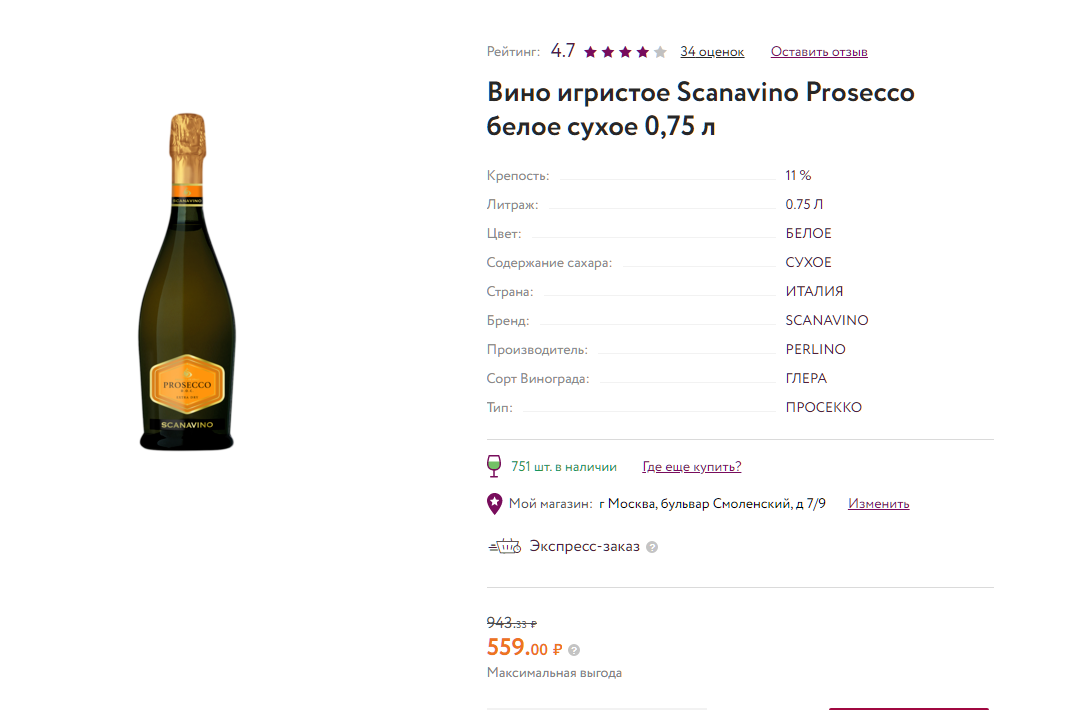Screen dimensions: 1084x710
Task: Open the 34 оценок reviews link
Action: [x=712, y=52]
